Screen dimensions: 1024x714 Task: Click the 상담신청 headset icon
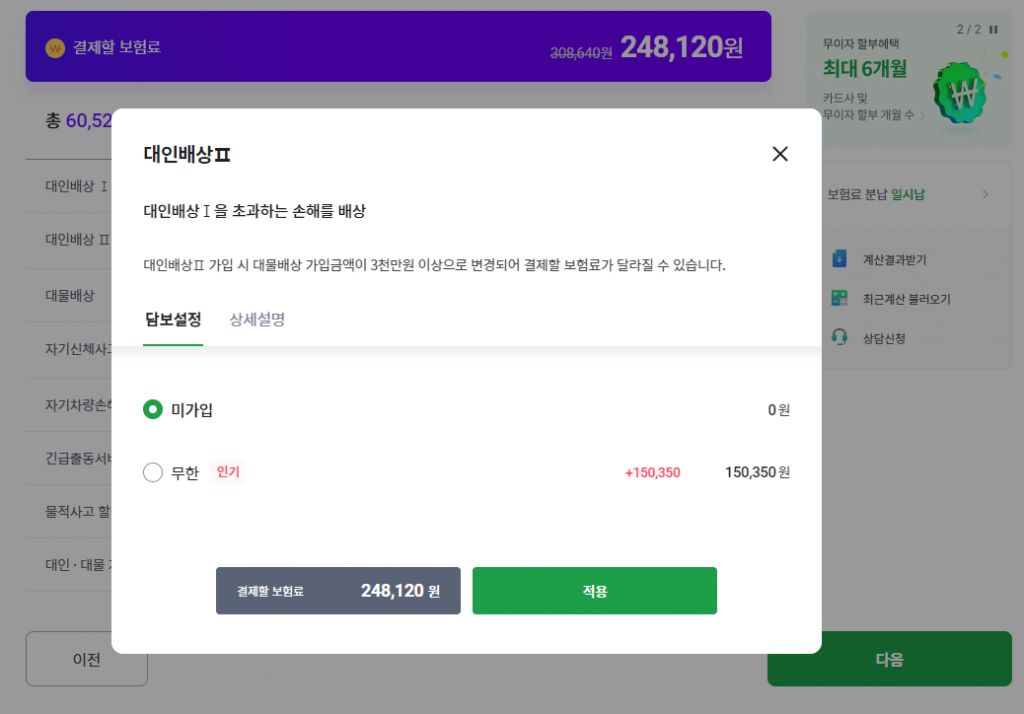click(840, 338)
